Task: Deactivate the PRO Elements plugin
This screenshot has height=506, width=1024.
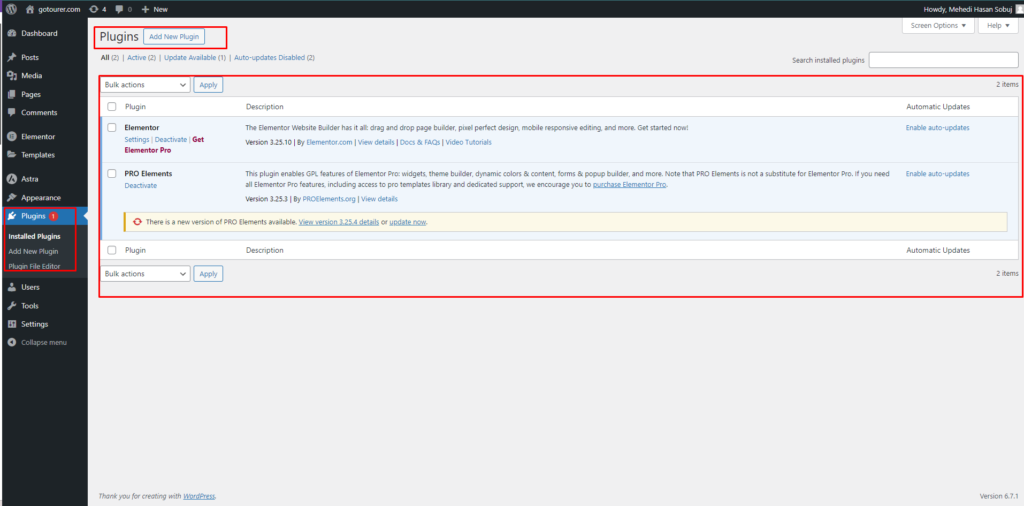Action: [140, 185]
